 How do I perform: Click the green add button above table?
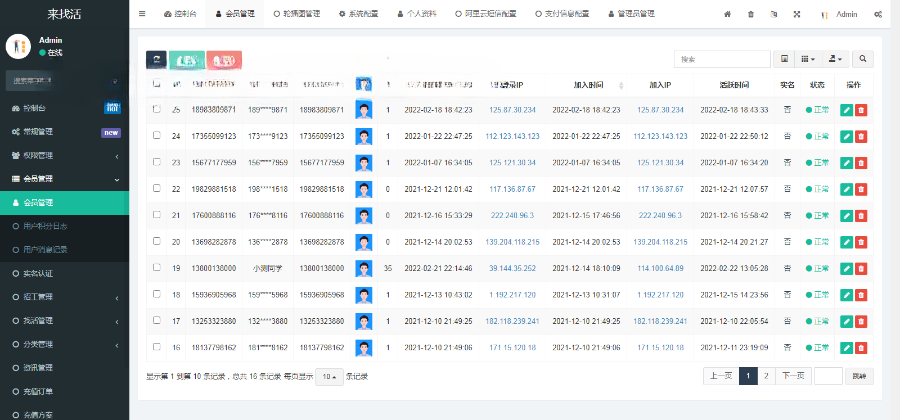tap(187, 60)
